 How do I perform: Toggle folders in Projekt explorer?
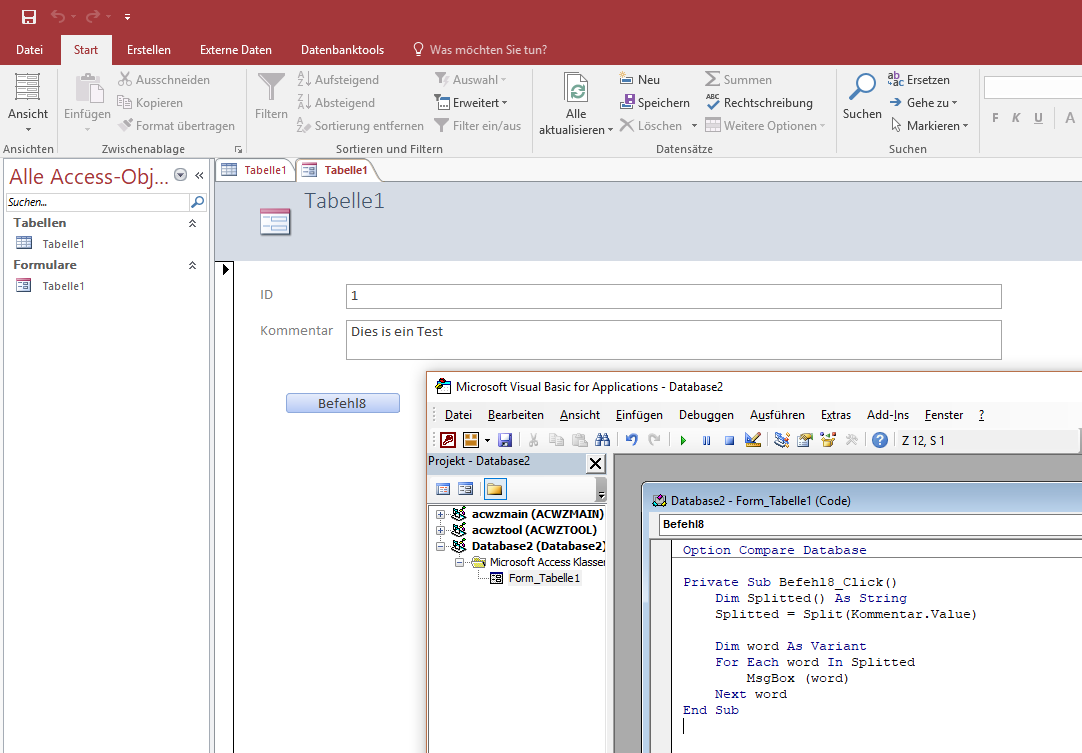495,489
